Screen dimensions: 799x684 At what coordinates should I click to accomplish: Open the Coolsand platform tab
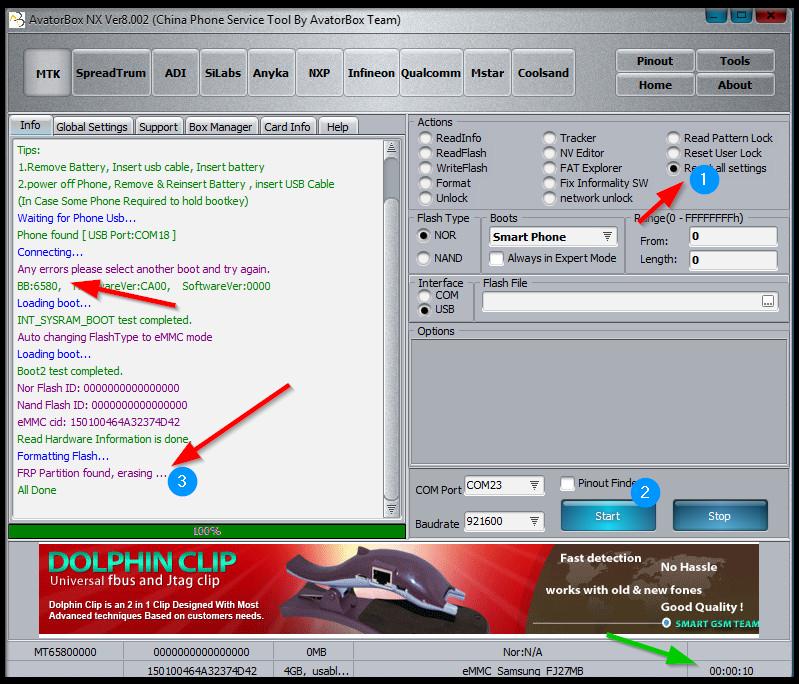[x=543, y=73]
